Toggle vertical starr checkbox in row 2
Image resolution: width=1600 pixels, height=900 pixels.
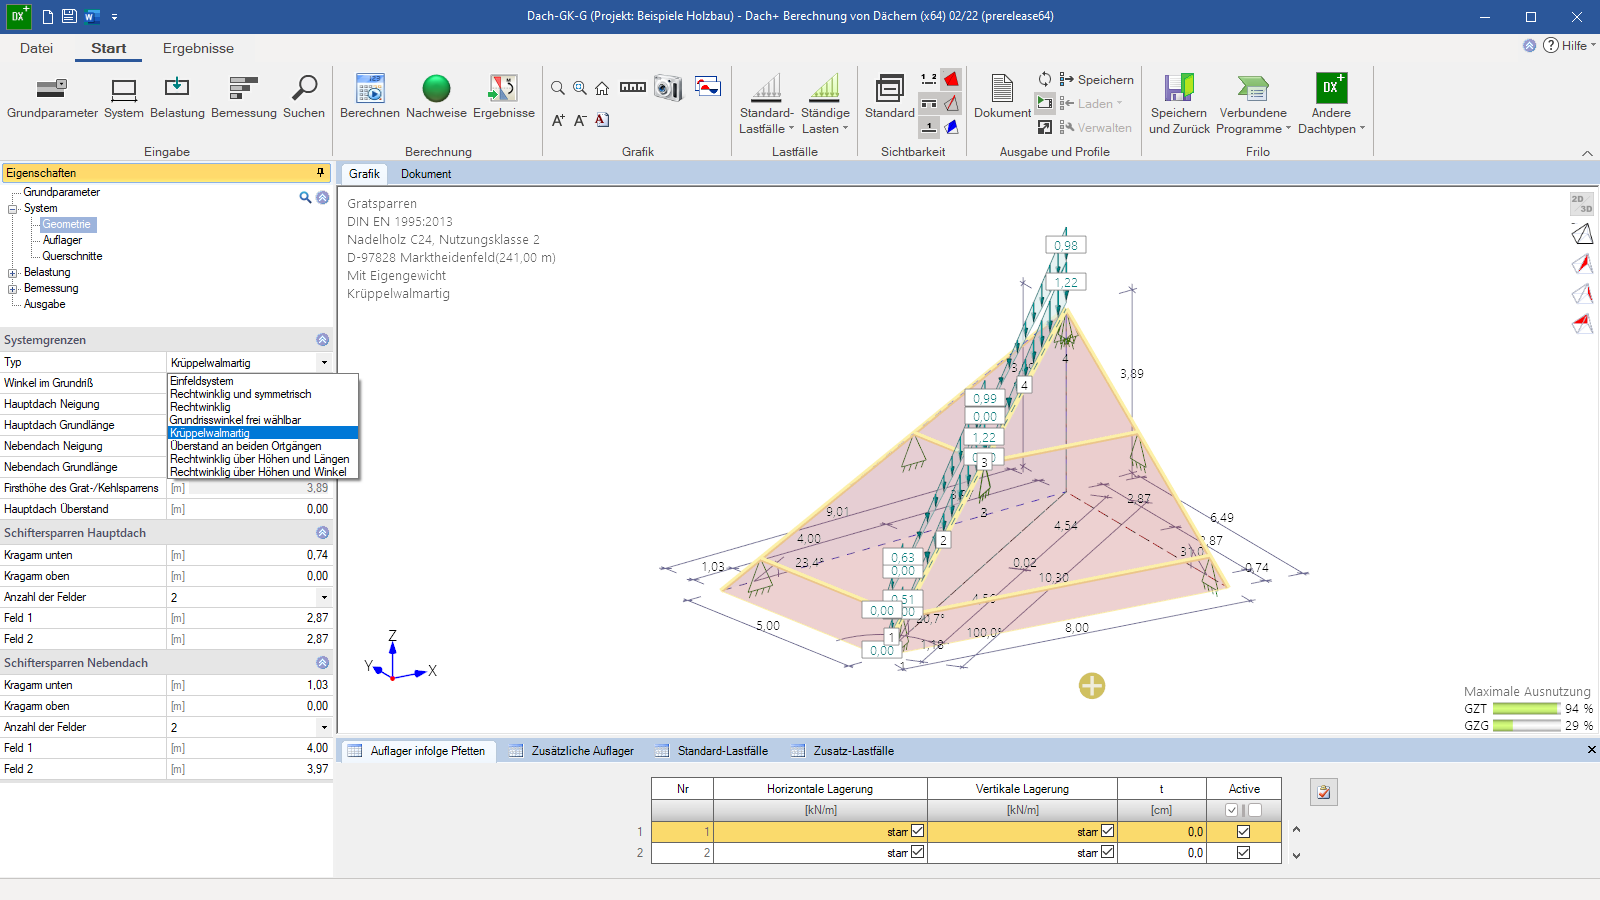[x=1107, y=852]
